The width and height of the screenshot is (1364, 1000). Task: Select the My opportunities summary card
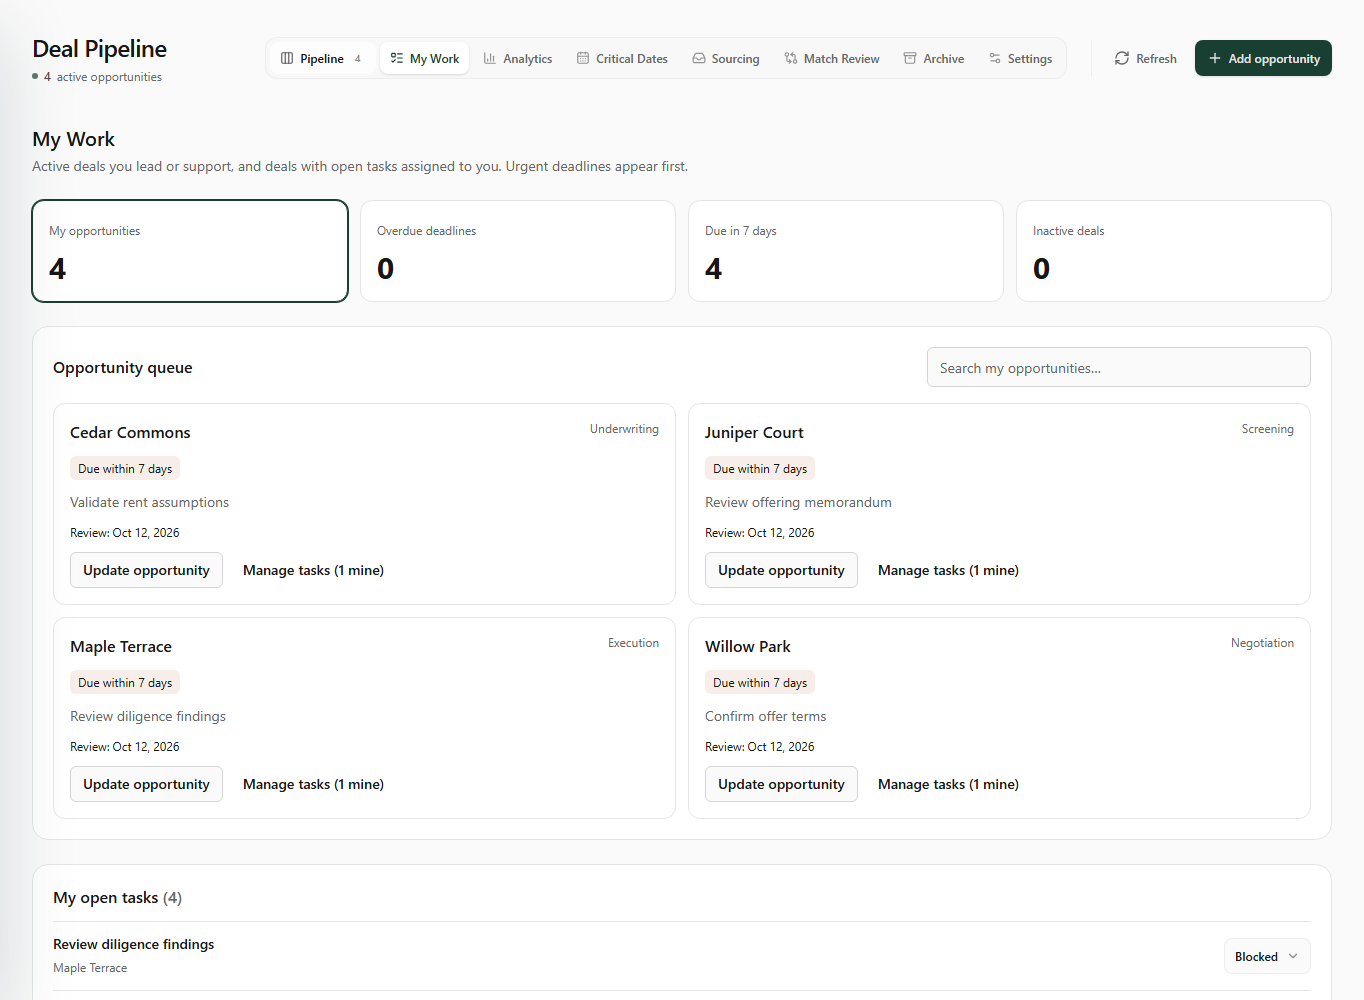[x=190, y=251]
